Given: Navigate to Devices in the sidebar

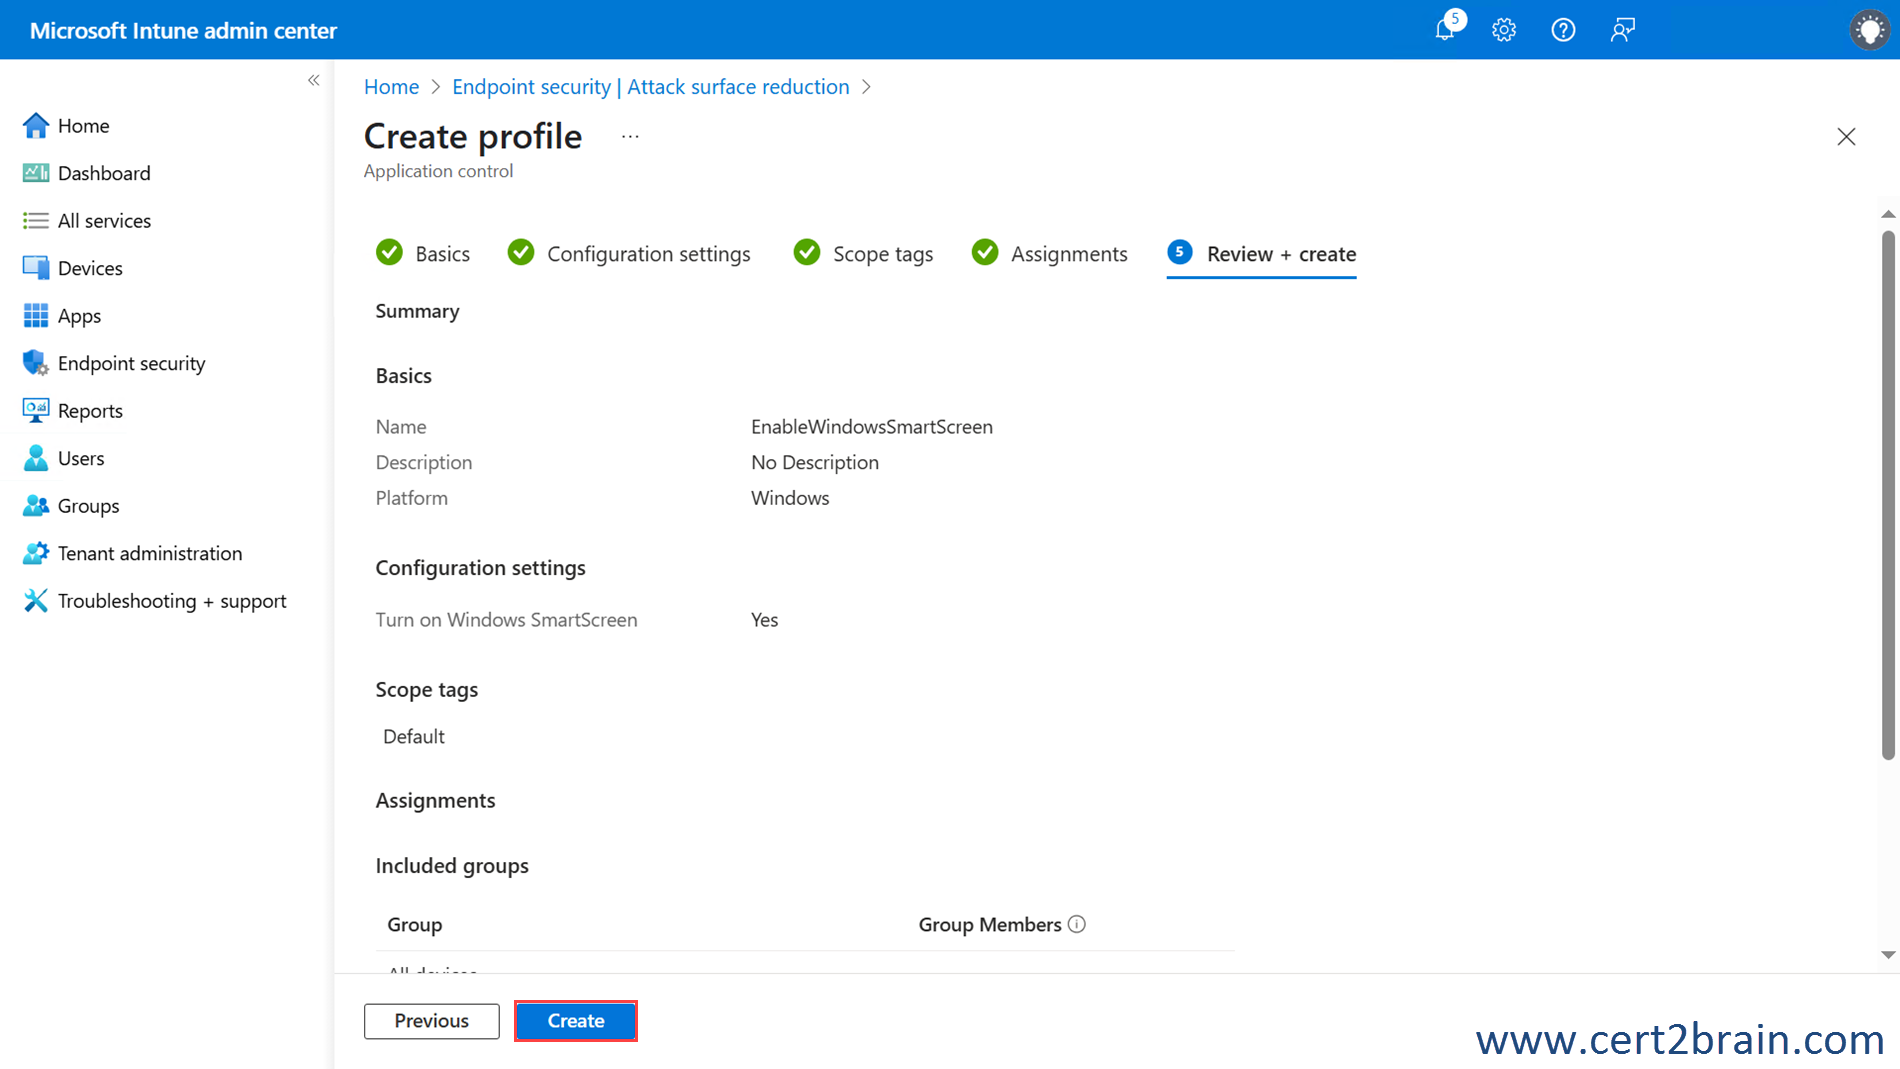Looking at the screenshot, I should coord(90,268).
